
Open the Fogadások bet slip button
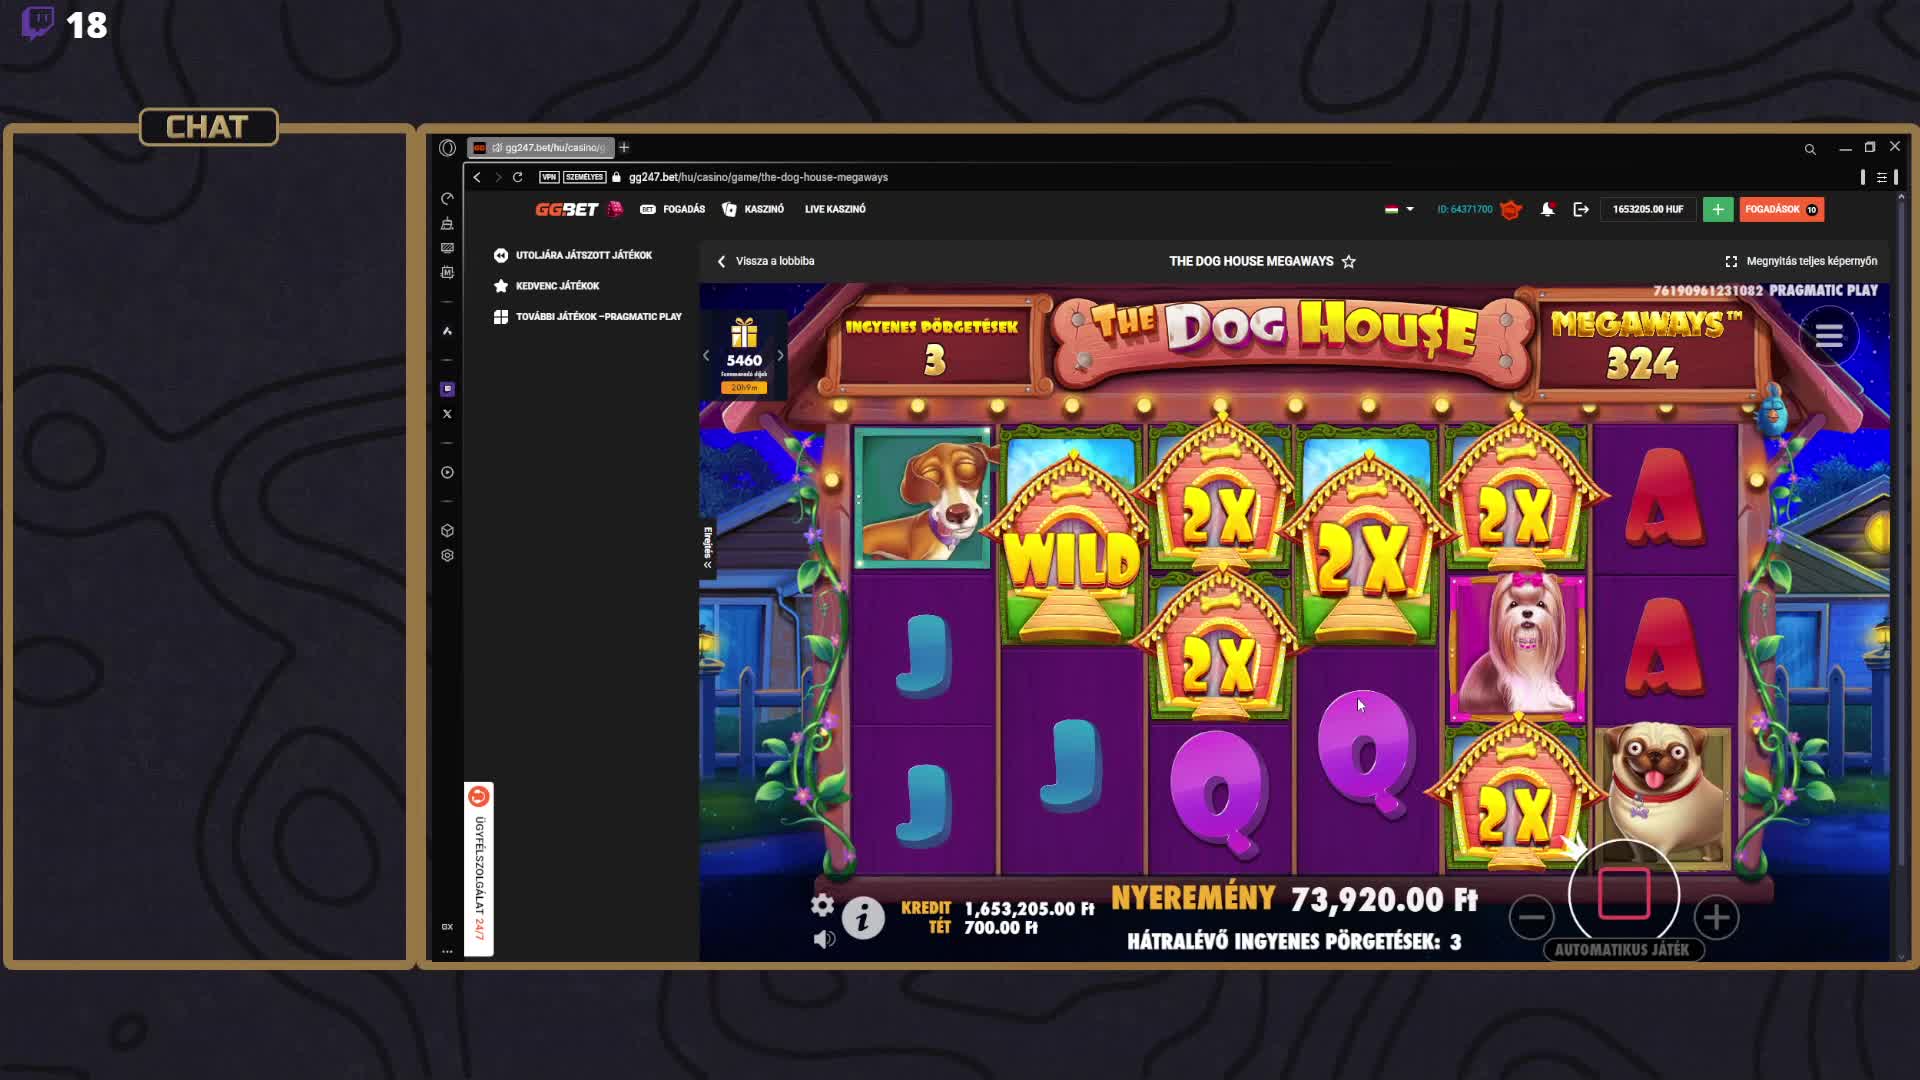click(1781, 209)
